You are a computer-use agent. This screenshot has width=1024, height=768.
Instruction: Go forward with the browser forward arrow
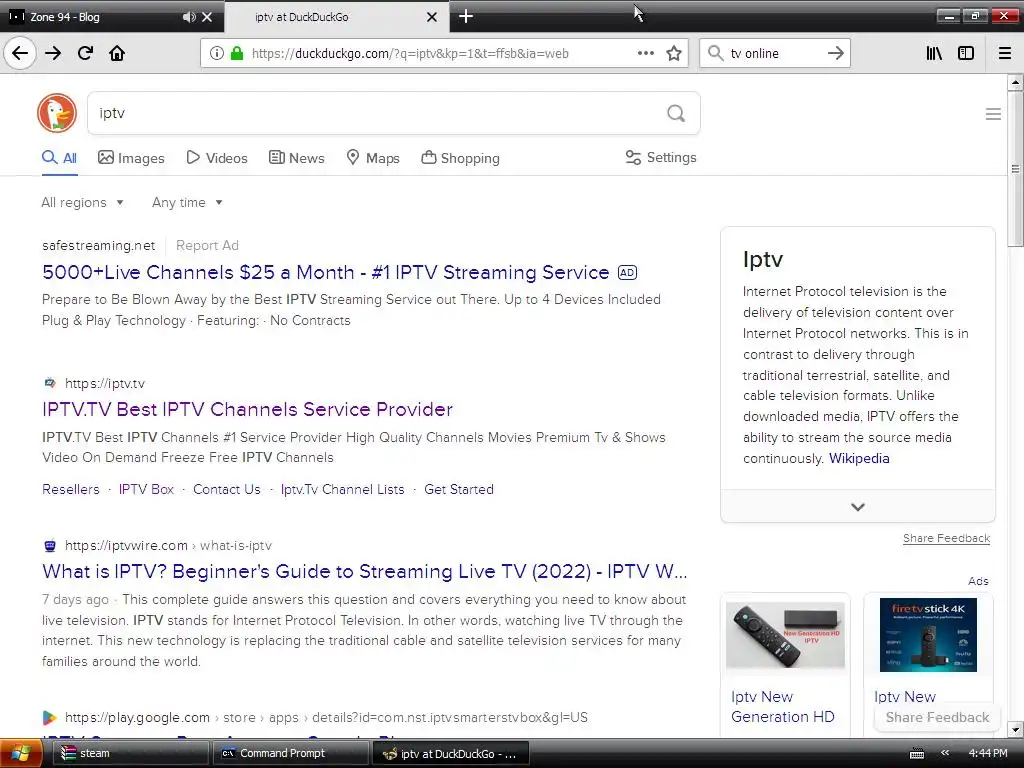(x=53, y=53)
